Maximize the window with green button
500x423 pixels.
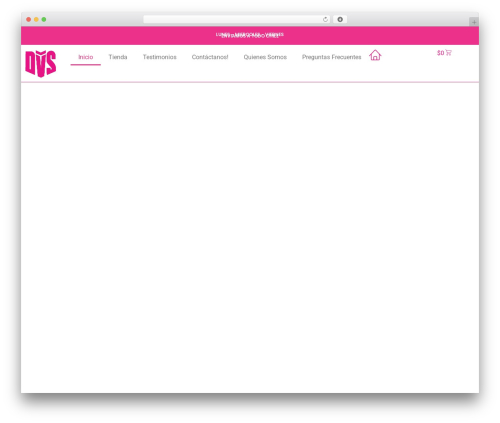click(44, 19)
